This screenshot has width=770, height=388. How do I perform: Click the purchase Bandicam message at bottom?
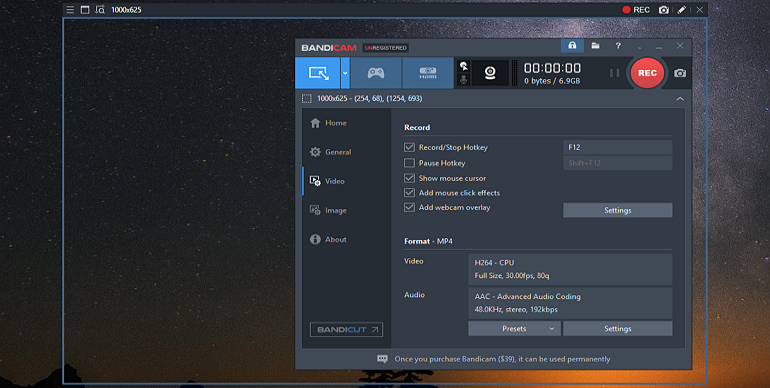coord(502,359)
